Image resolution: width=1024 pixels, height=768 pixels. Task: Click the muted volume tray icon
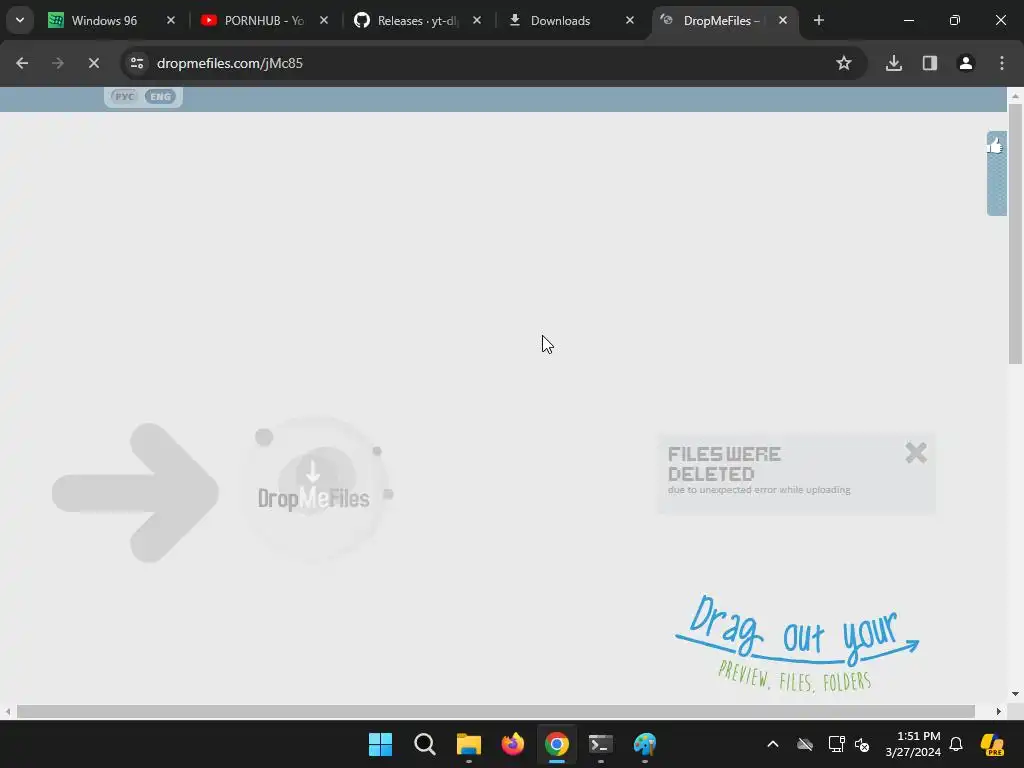[862, 744]
